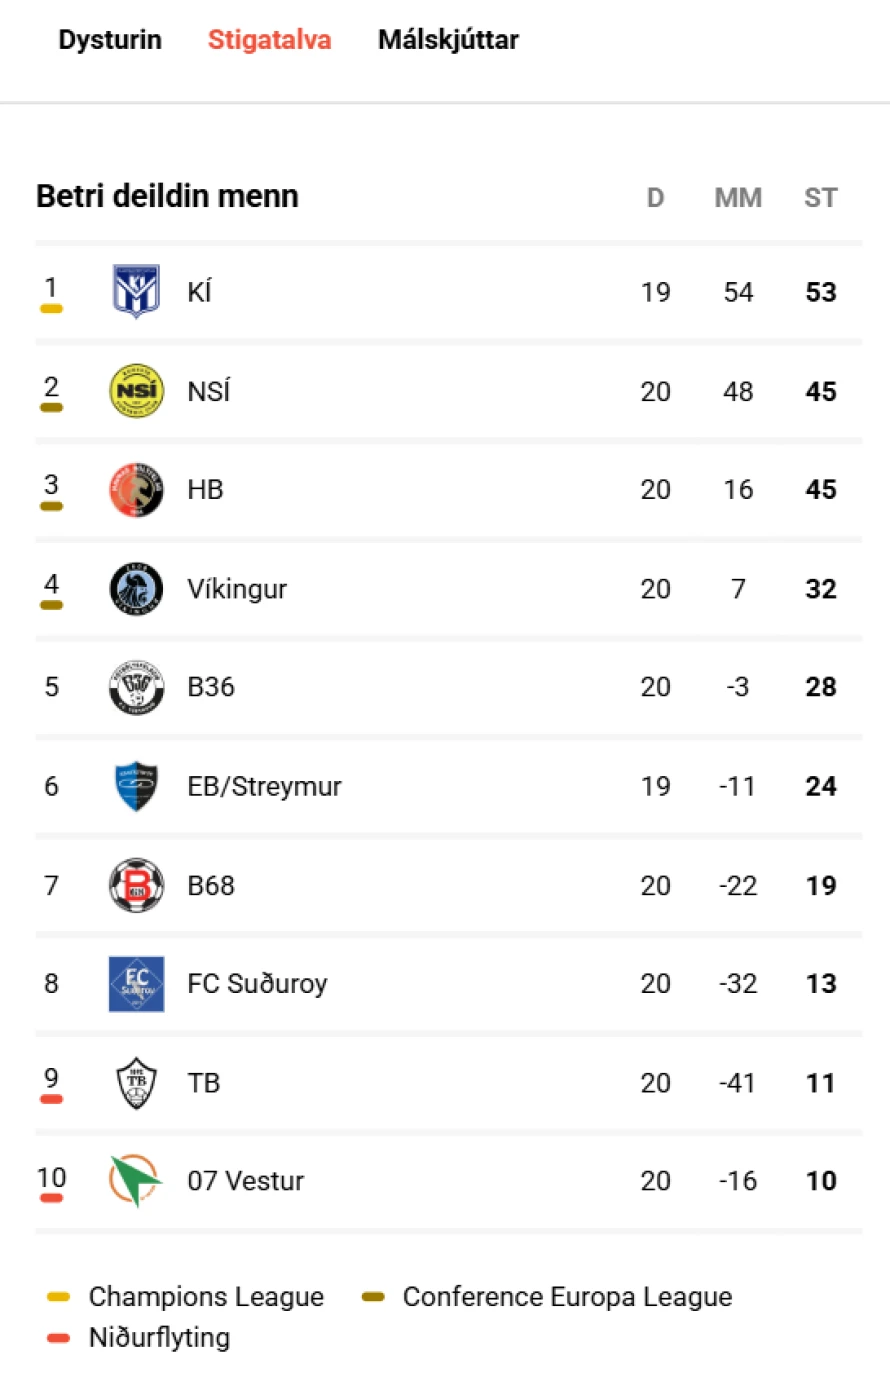The height and width of the screenshot is (1399, 890).
Task: Click the EB/Streymur team name
Action: 264,787
